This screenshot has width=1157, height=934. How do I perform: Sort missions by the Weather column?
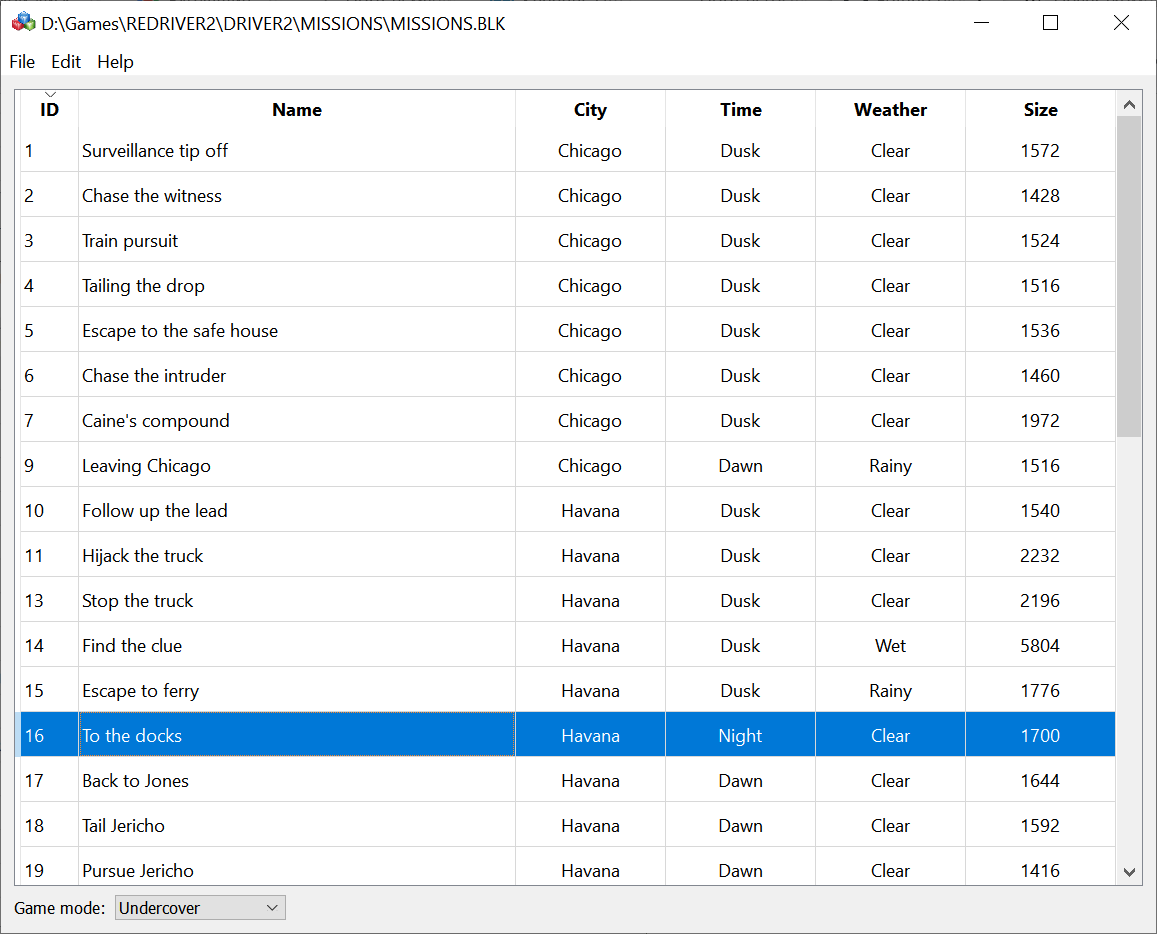[889, 110]
